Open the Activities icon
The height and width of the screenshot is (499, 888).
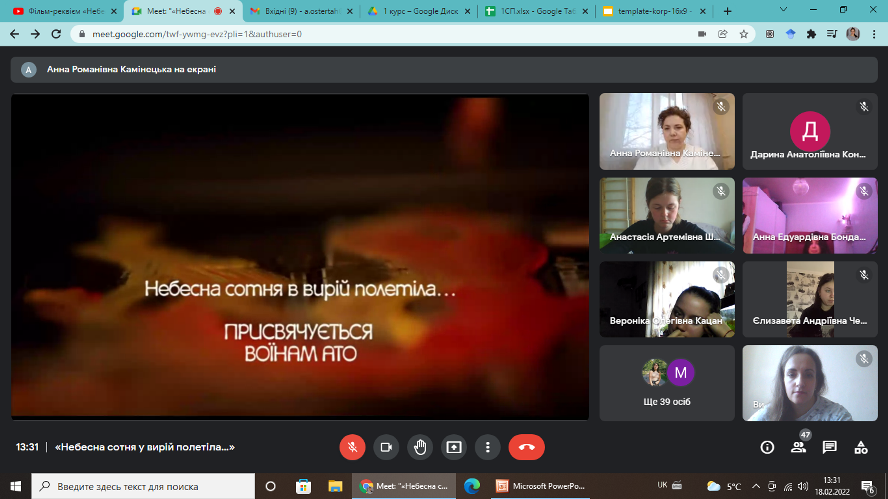tap(861, 447)
